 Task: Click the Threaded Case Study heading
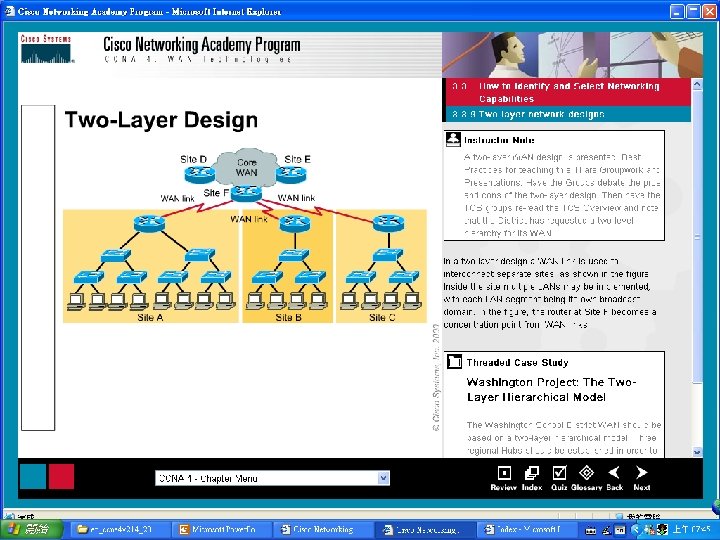click(x=518, y=362)
